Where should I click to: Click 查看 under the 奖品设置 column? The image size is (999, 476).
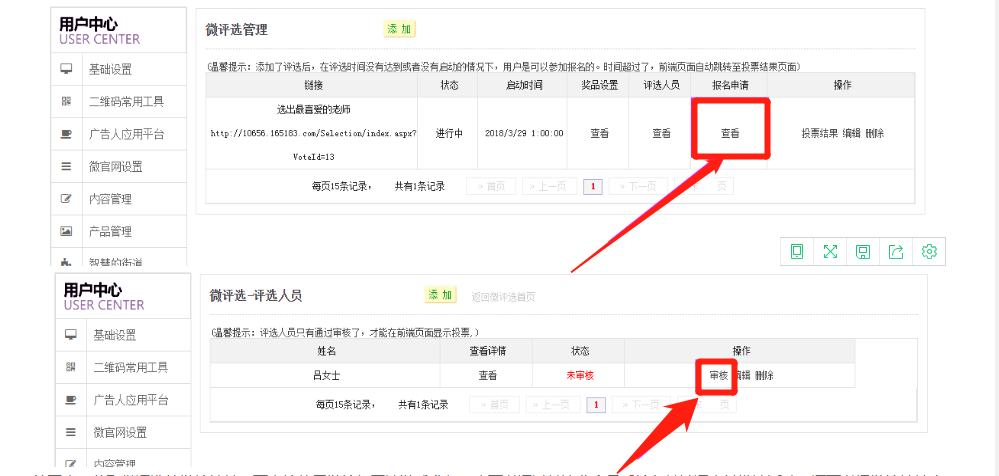click(599, 134)
